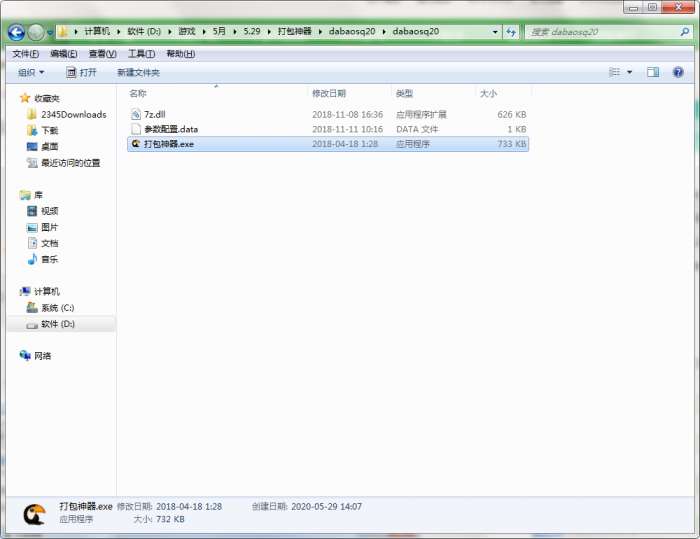Image resolution: width=700 pixels, height=539 pixels.
Task: Select 计算机 in the navigation pane
Action: click(47, 292)
